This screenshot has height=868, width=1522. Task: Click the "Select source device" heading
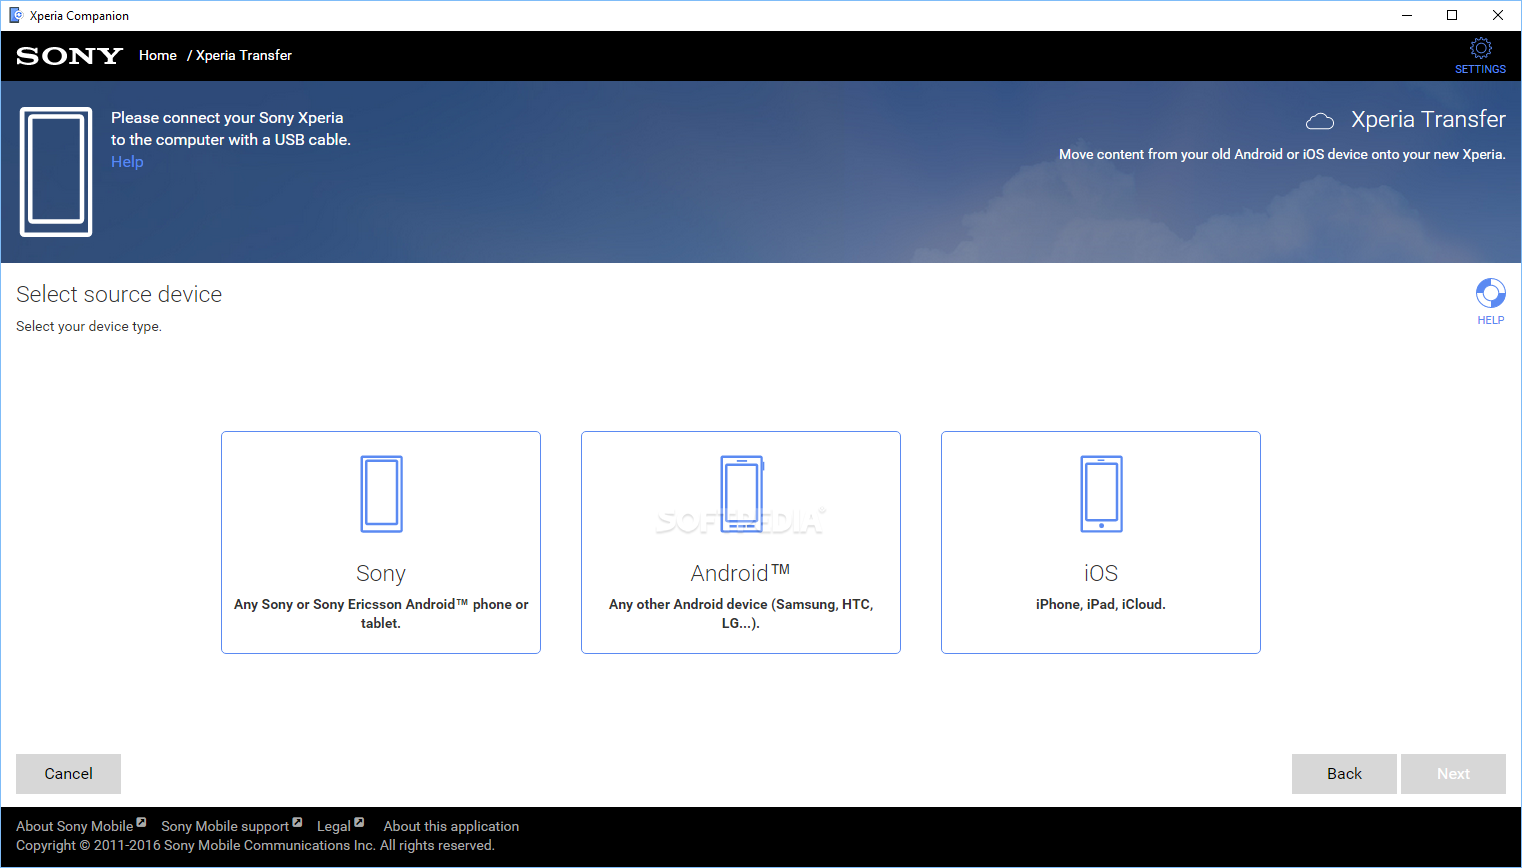[119, 294]
